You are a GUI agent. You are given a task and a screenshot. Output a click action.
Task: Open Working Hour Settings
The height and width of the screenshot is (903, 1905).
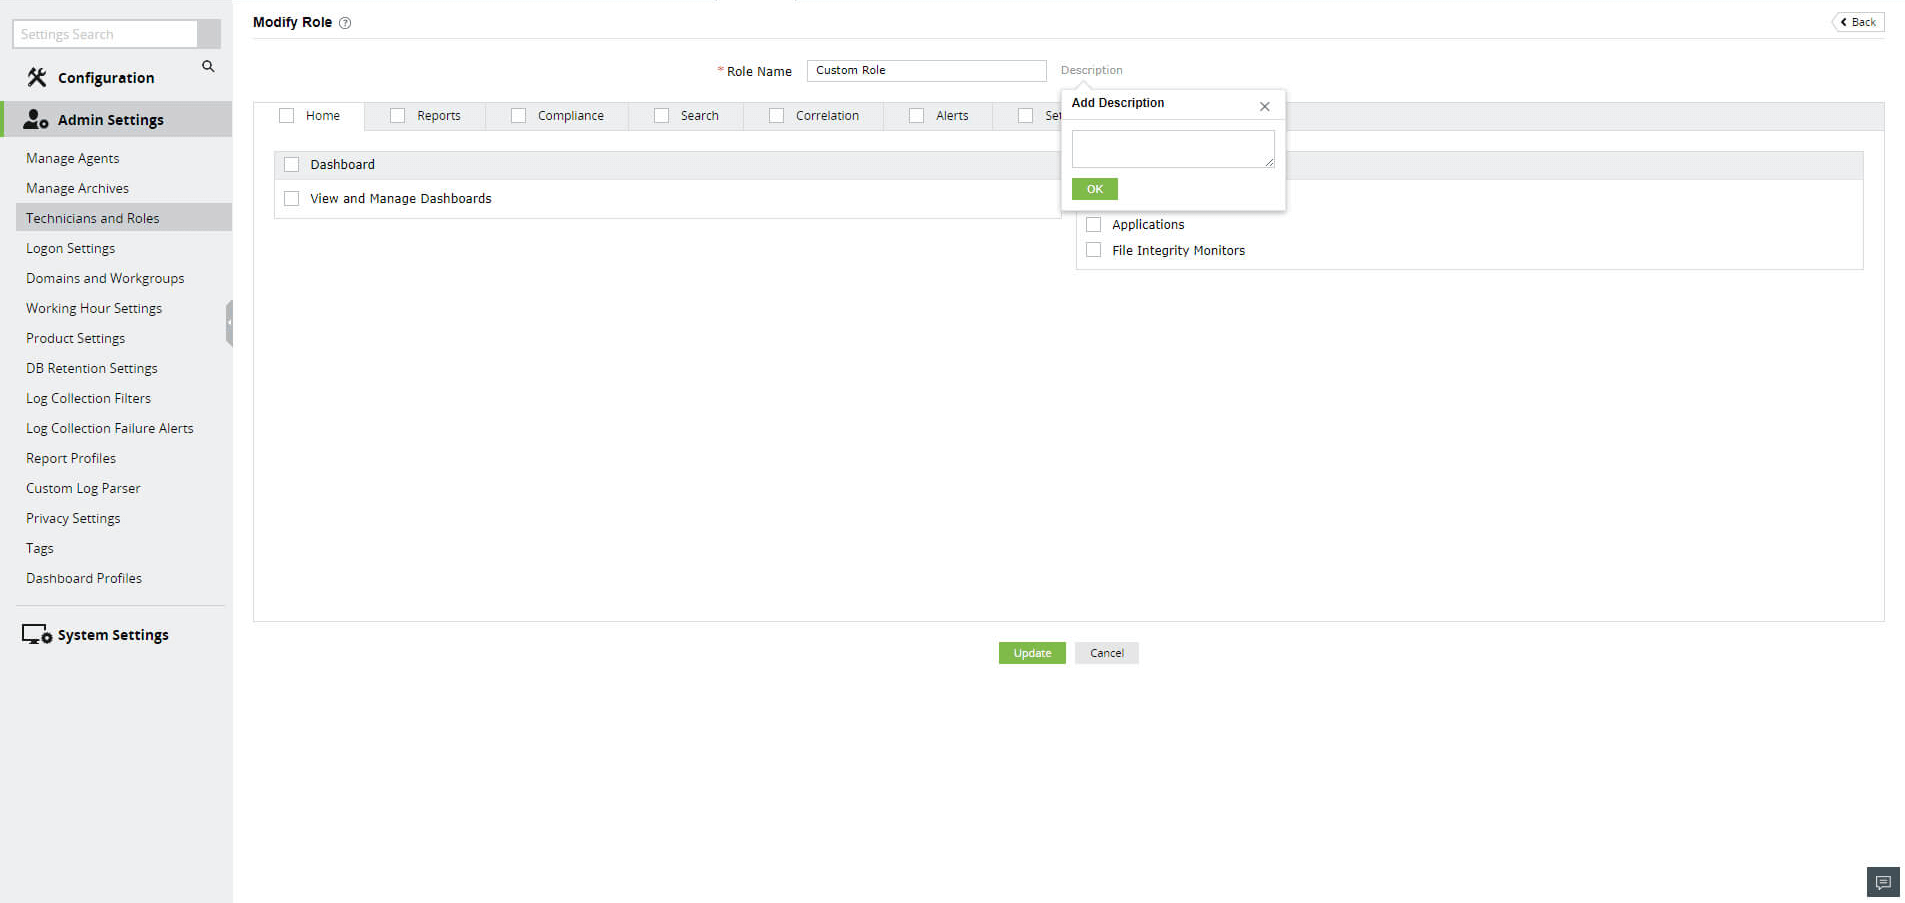click(x=94, y=308)
